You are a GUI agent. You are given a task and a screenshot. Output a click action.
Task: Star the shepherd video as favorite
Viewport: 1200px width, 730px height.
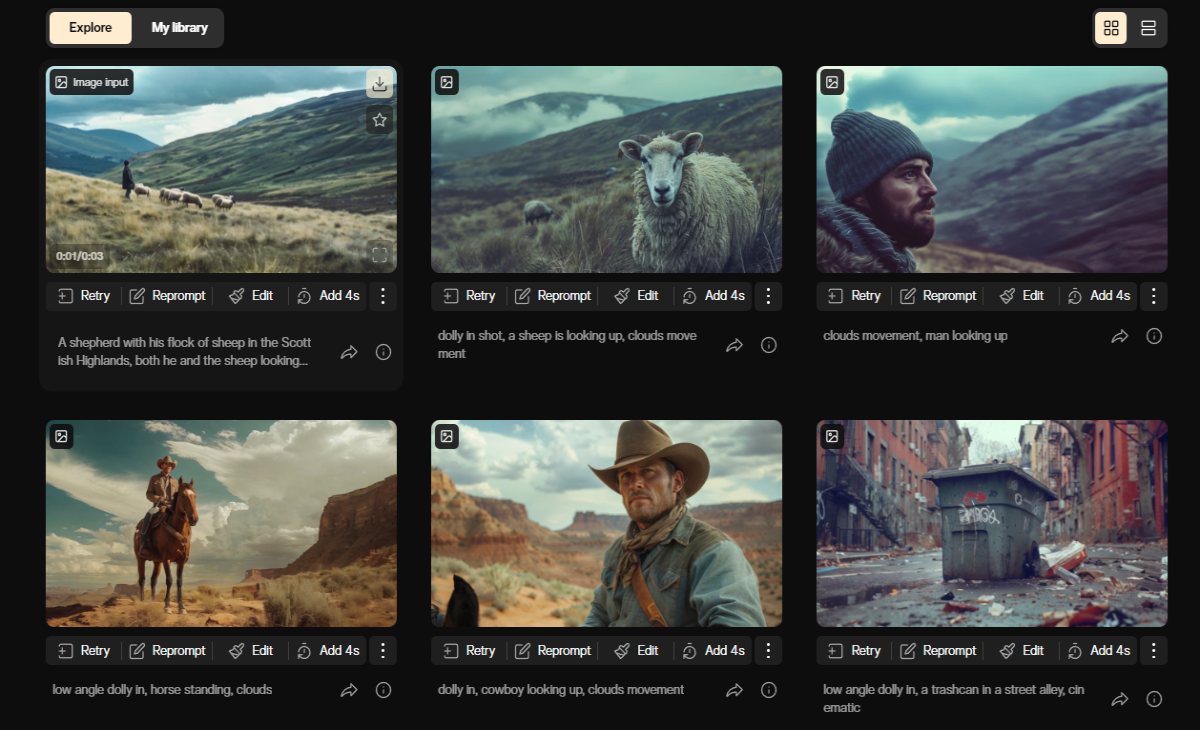click(379, 120)
